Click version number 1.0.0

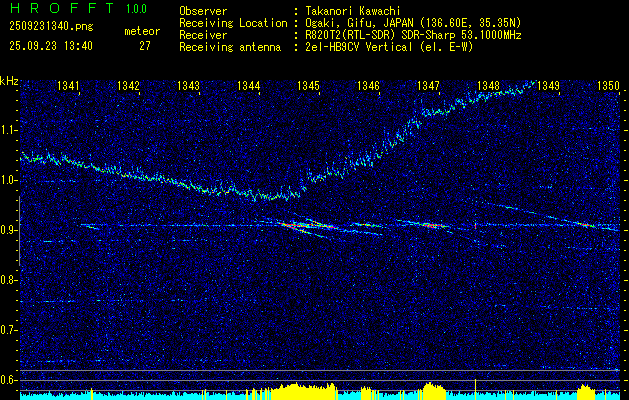pos(136,9)
